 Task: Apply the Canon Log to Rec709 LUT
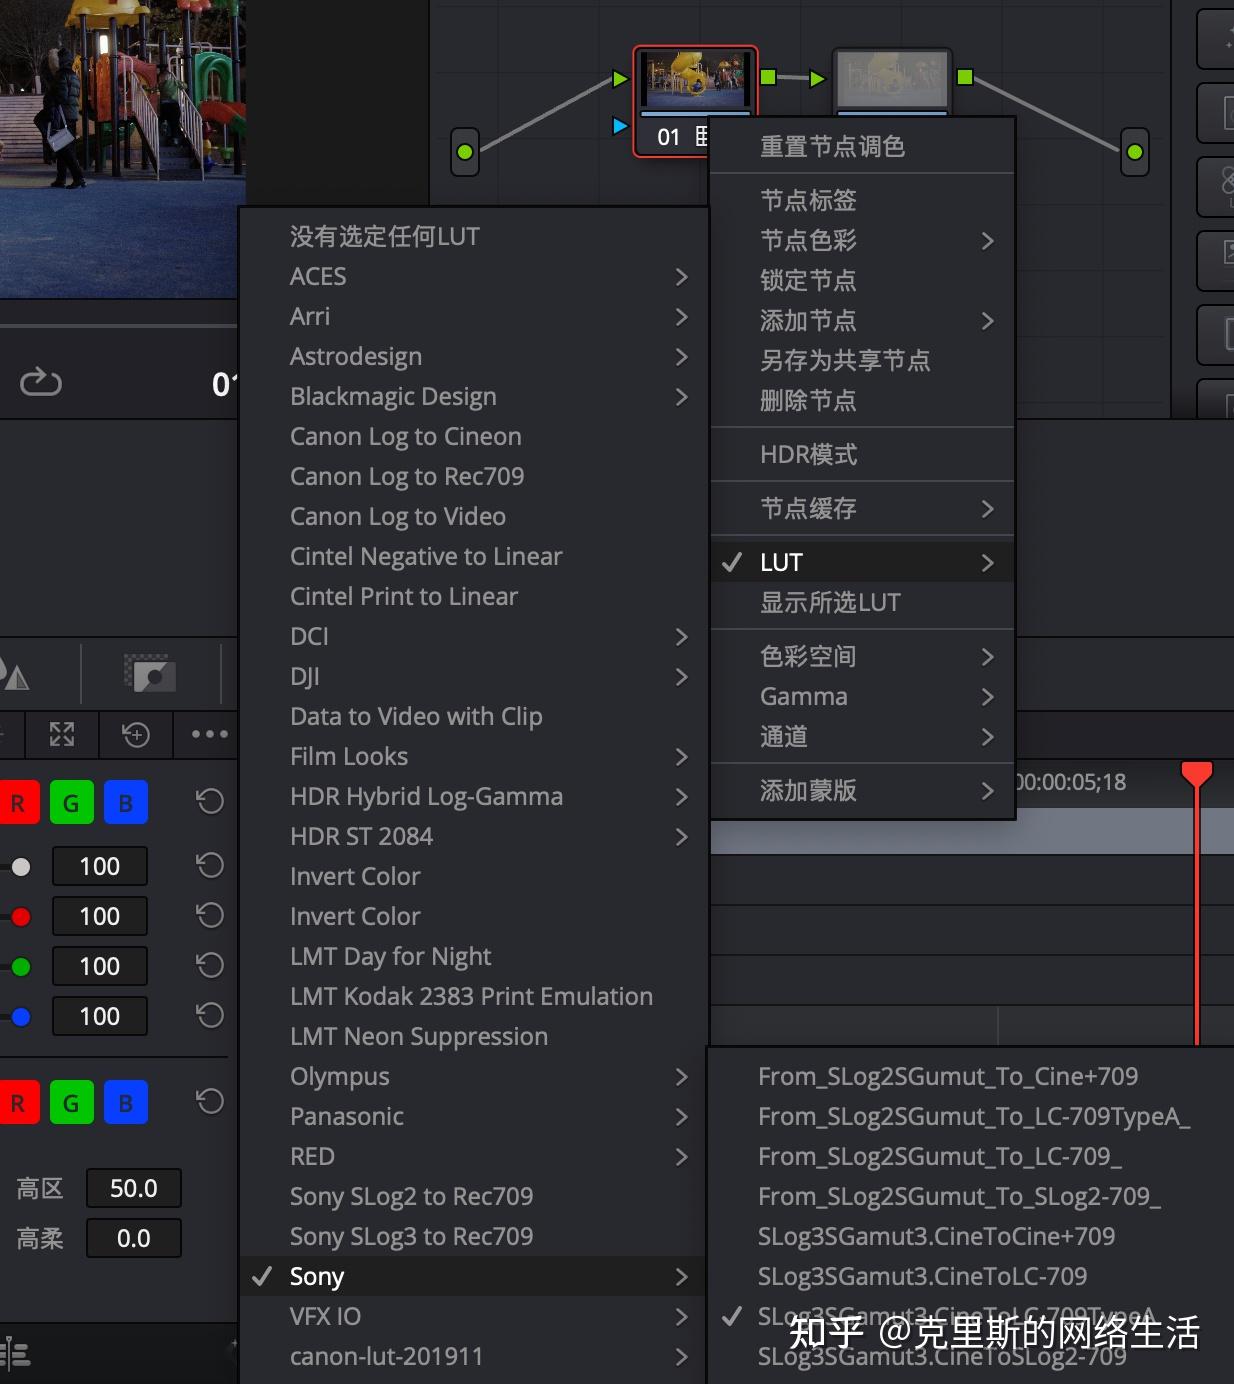407,476
